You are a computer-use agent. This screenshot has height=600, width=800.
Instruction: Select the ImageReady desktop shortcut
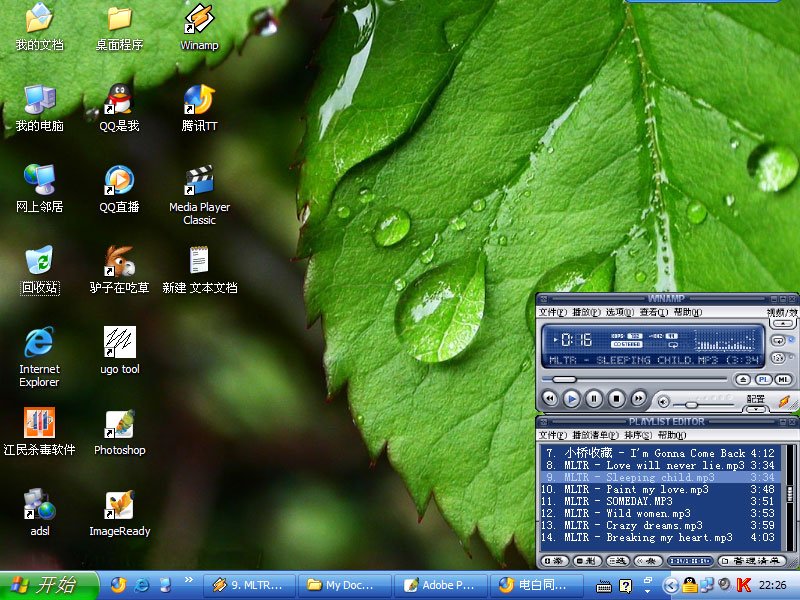(x=119, y=506)
